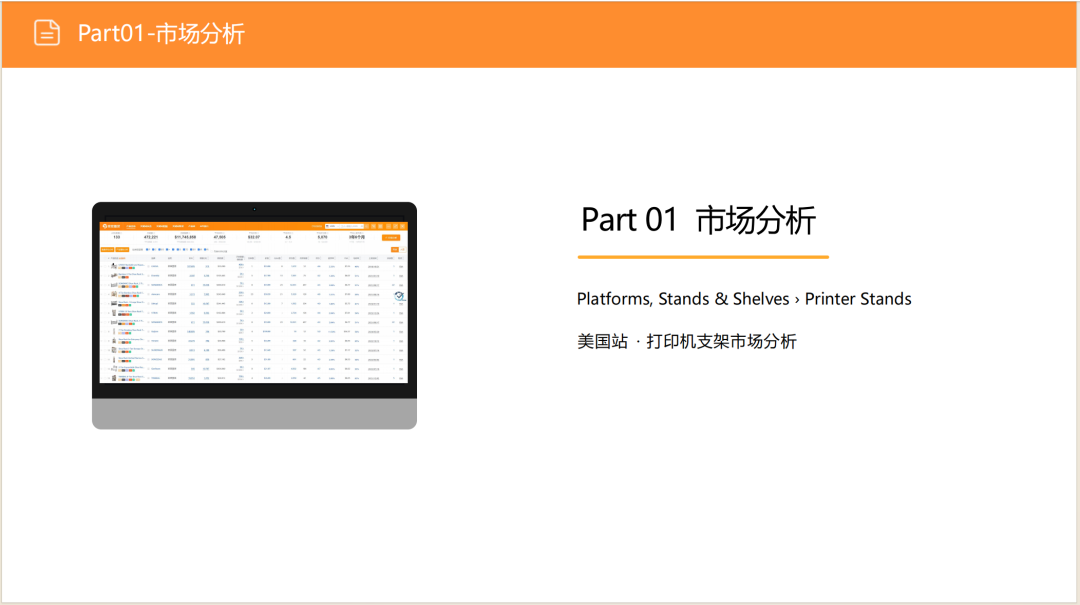Click the round checkmark badge inside the embedded screenshot
Screen dimensions: 1080x605
pyautogui.click(x=398, y=296)
